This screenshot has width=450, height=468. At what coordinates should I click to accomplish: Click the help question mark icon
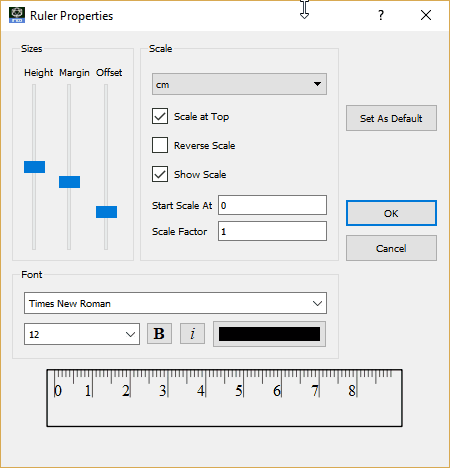click(x=381, y=15)
